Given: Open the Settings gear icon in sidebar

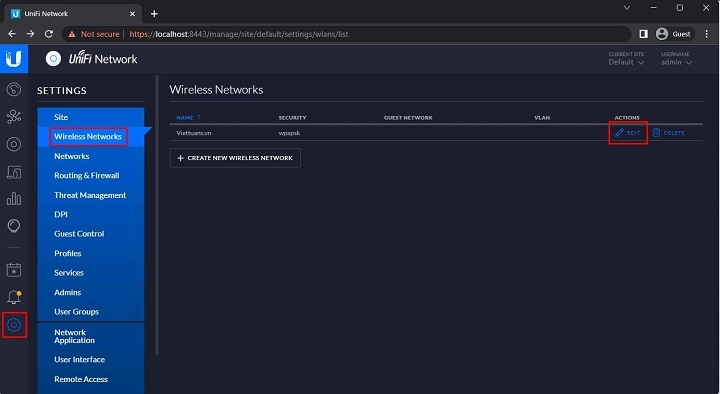Looking at the screenshot, I should (x=14, y=325).
